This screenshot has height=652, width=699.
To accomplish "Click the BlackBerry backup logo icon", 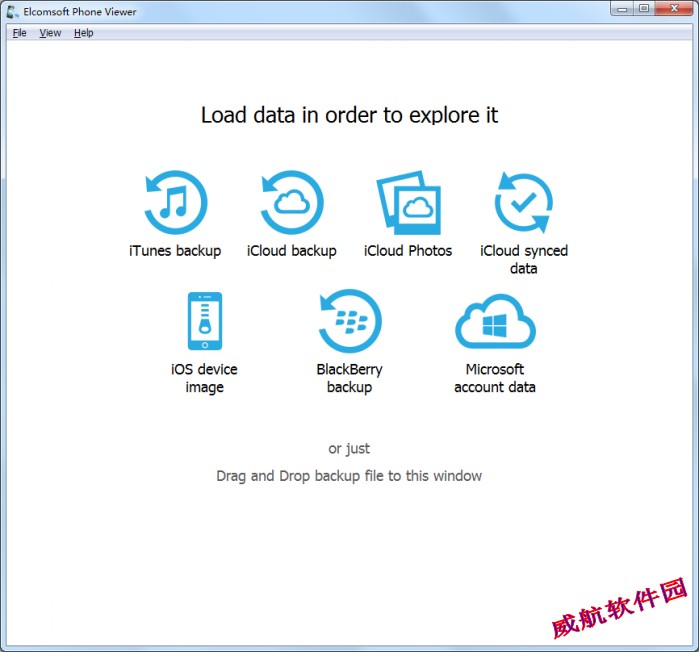I will 350,321.
